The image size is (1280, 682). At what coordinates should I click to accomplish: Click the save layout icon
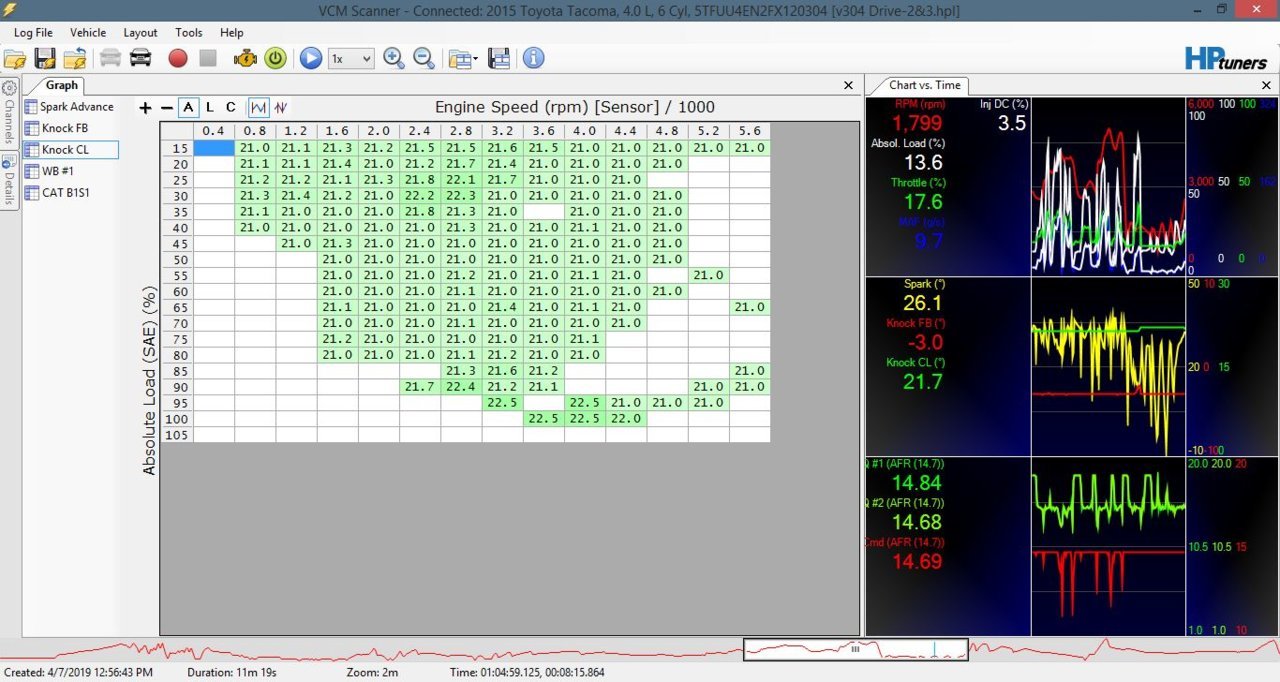click(499, 58)
